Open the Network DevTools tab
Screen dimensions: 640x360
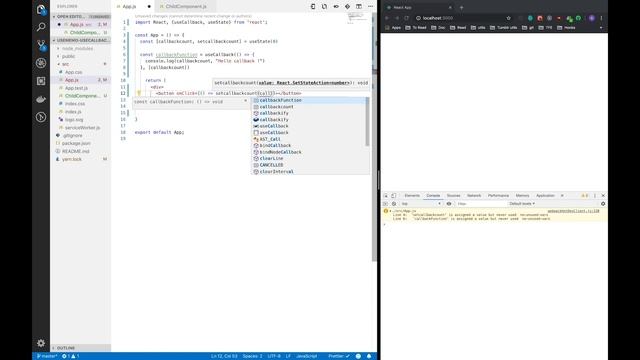pos(474,196)
